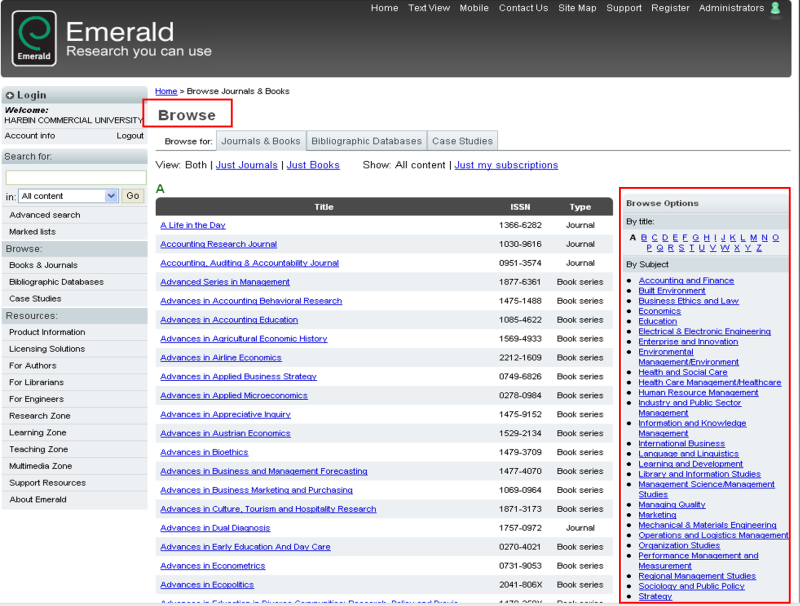
Task: Open A Life in the Day journal
Action: point(193,225)
